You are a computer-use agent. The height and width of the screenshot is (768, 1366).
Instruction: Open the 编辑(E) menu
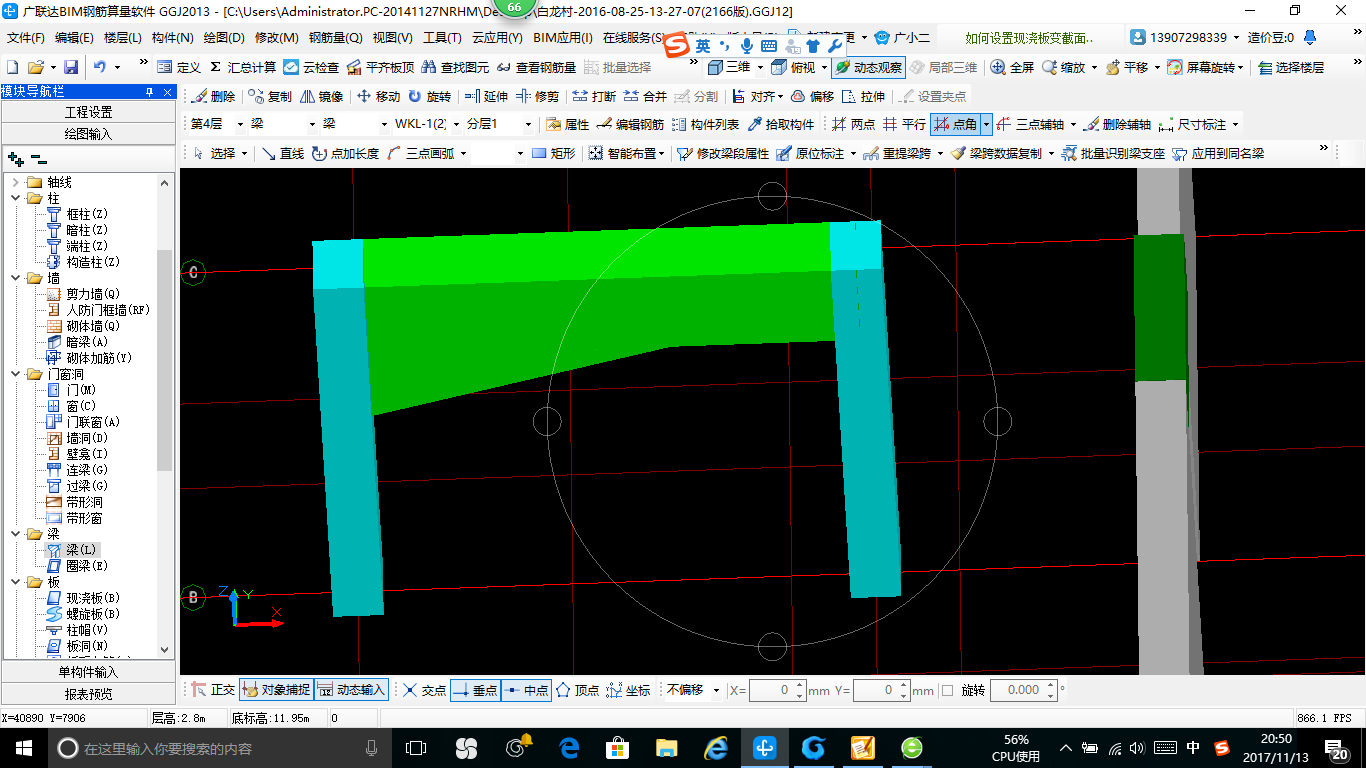click(74, 38)
